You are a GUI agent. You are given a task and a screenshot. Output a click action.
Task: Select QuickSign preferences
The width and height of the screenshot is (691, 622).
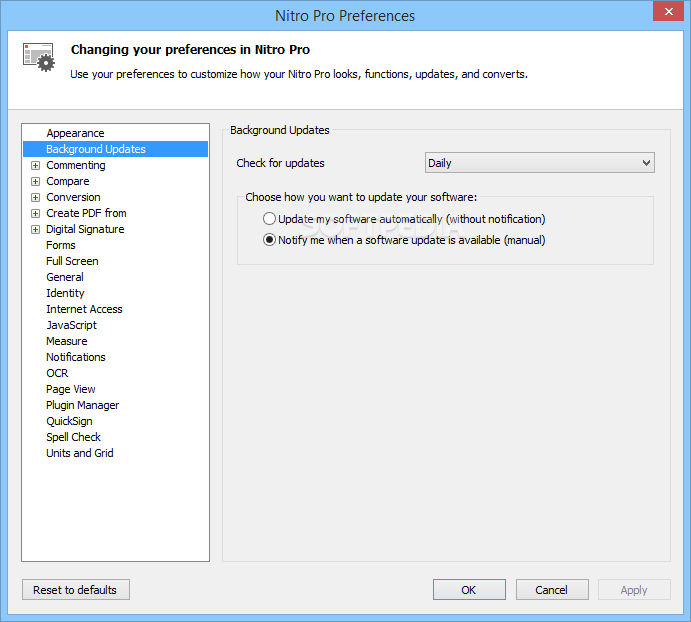point(69,421)
